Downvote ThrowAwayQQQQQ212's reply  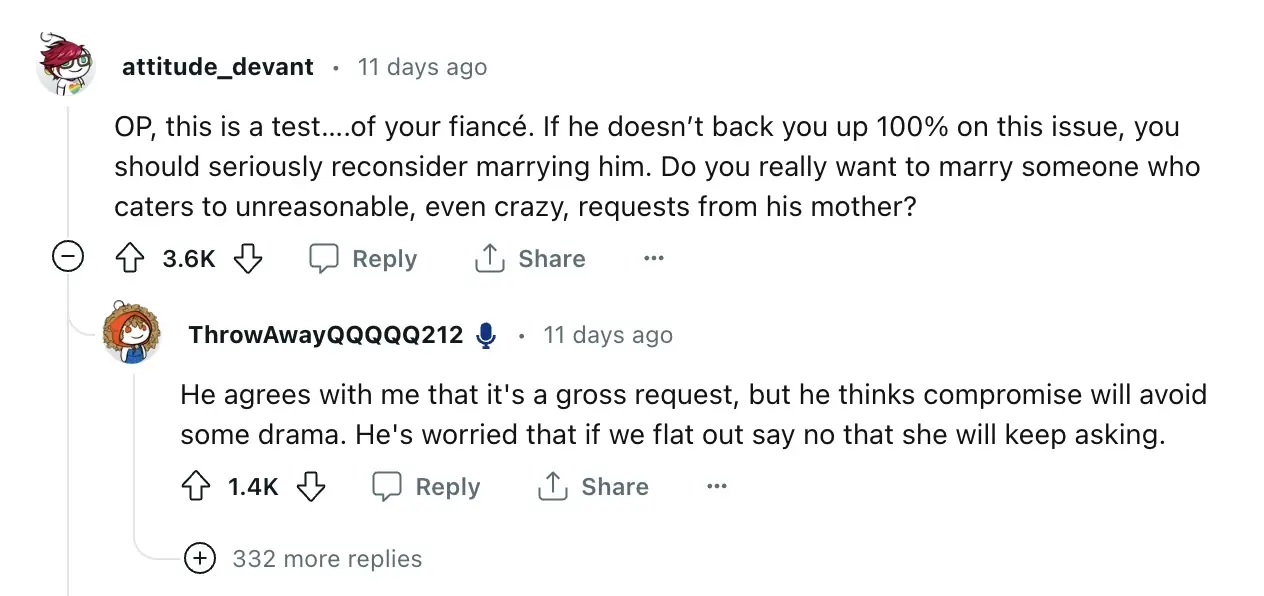click(311, 487)
